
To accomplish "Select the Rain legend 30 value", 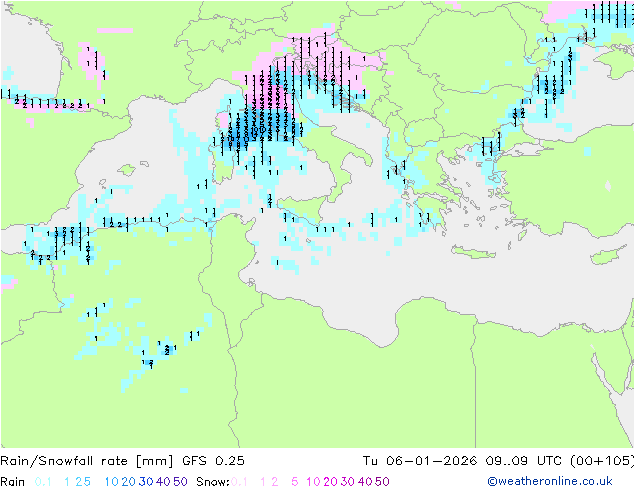I will coord(146,482).
